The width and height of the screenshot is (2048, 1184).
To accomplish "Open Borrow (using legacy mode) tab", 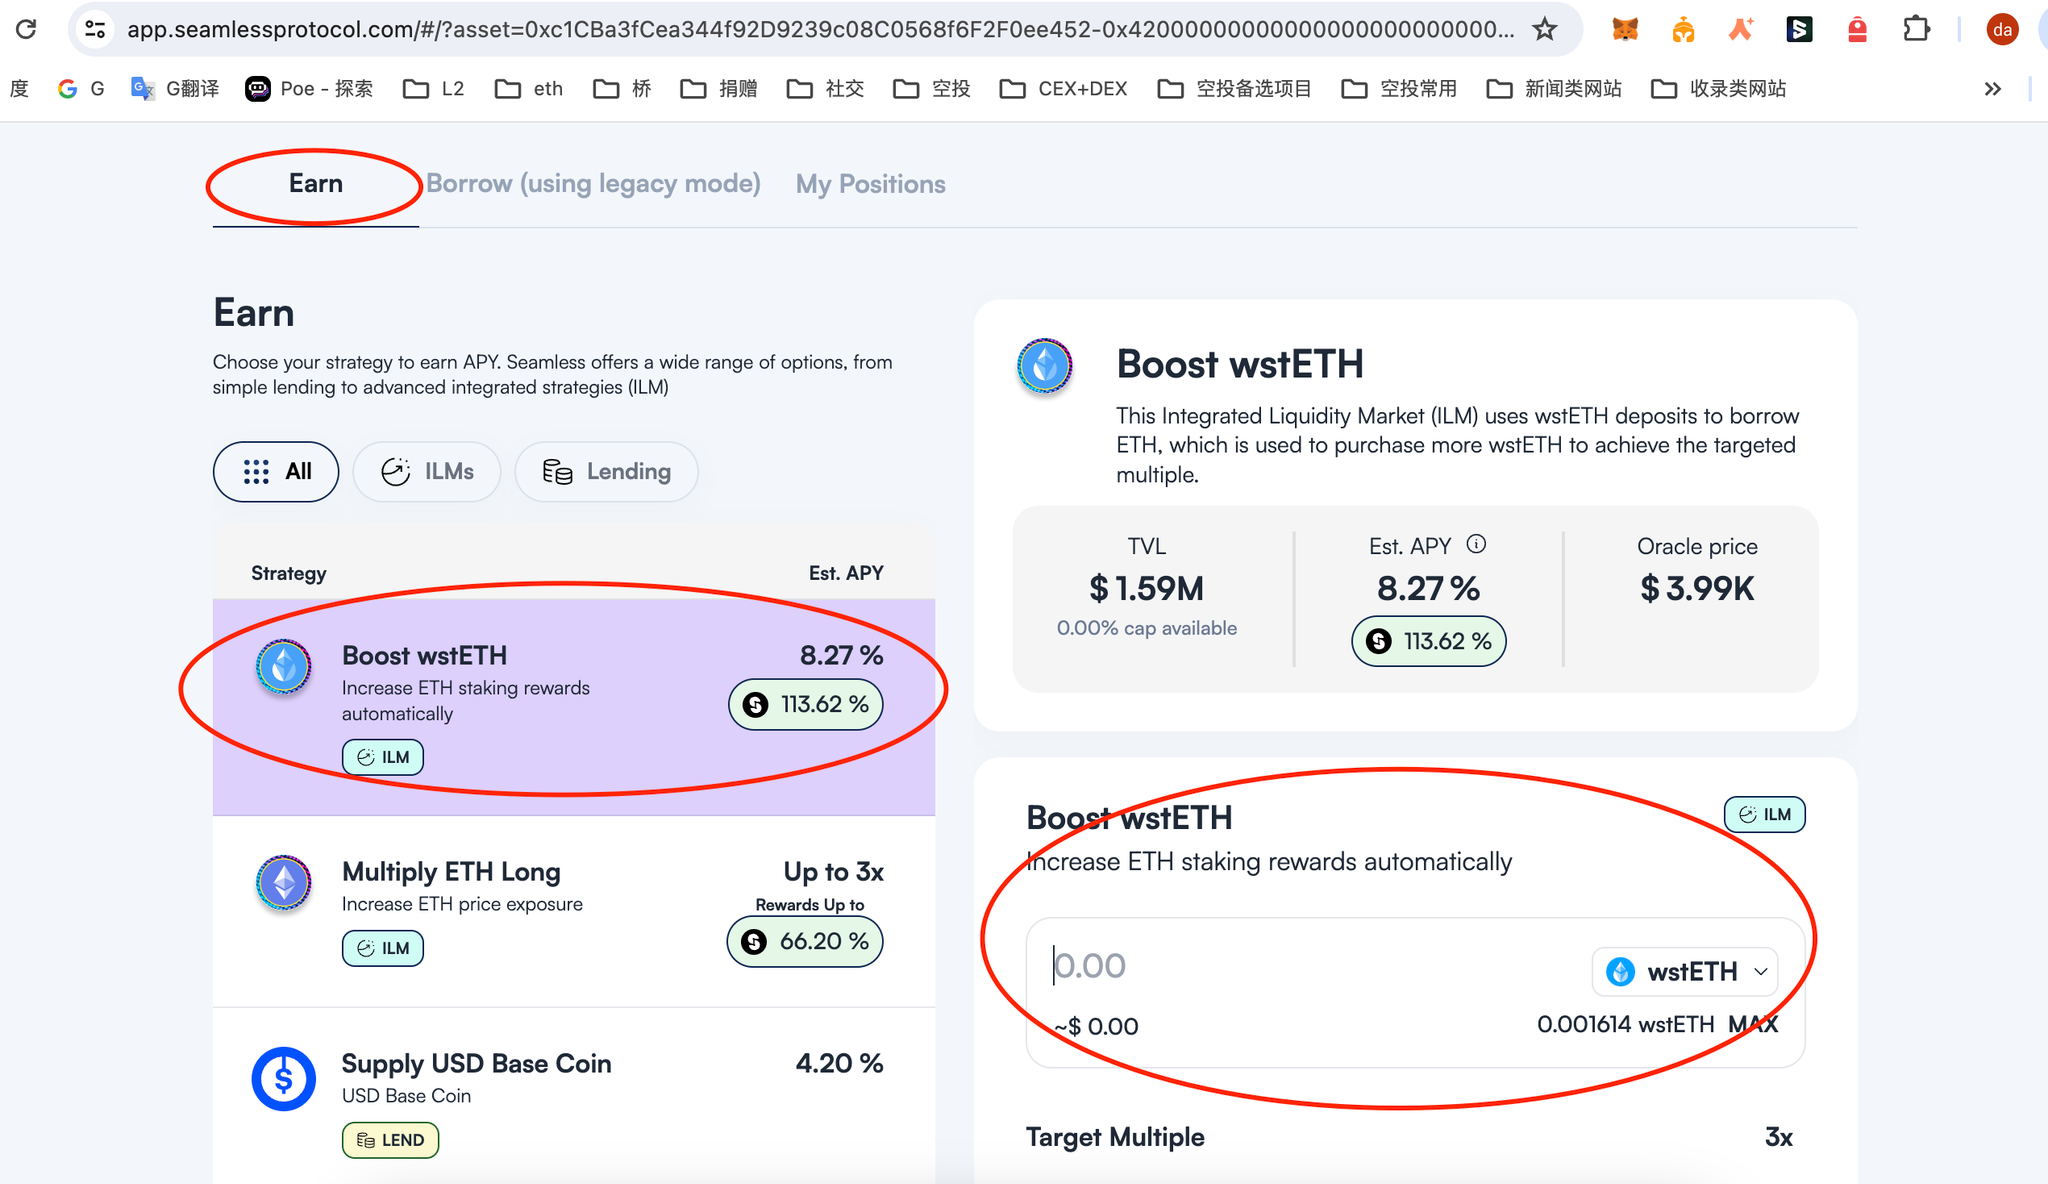I will (593, 184).
